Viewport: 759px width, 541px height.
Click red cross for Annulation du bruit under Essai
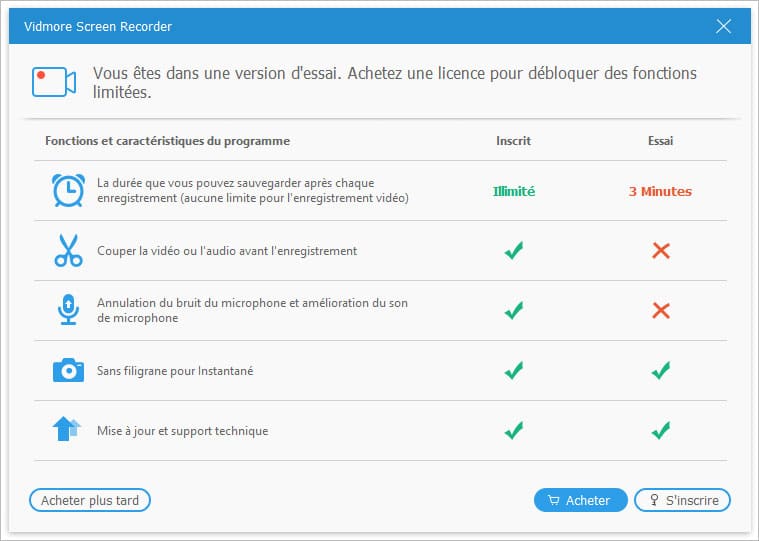tap(661, 311)
